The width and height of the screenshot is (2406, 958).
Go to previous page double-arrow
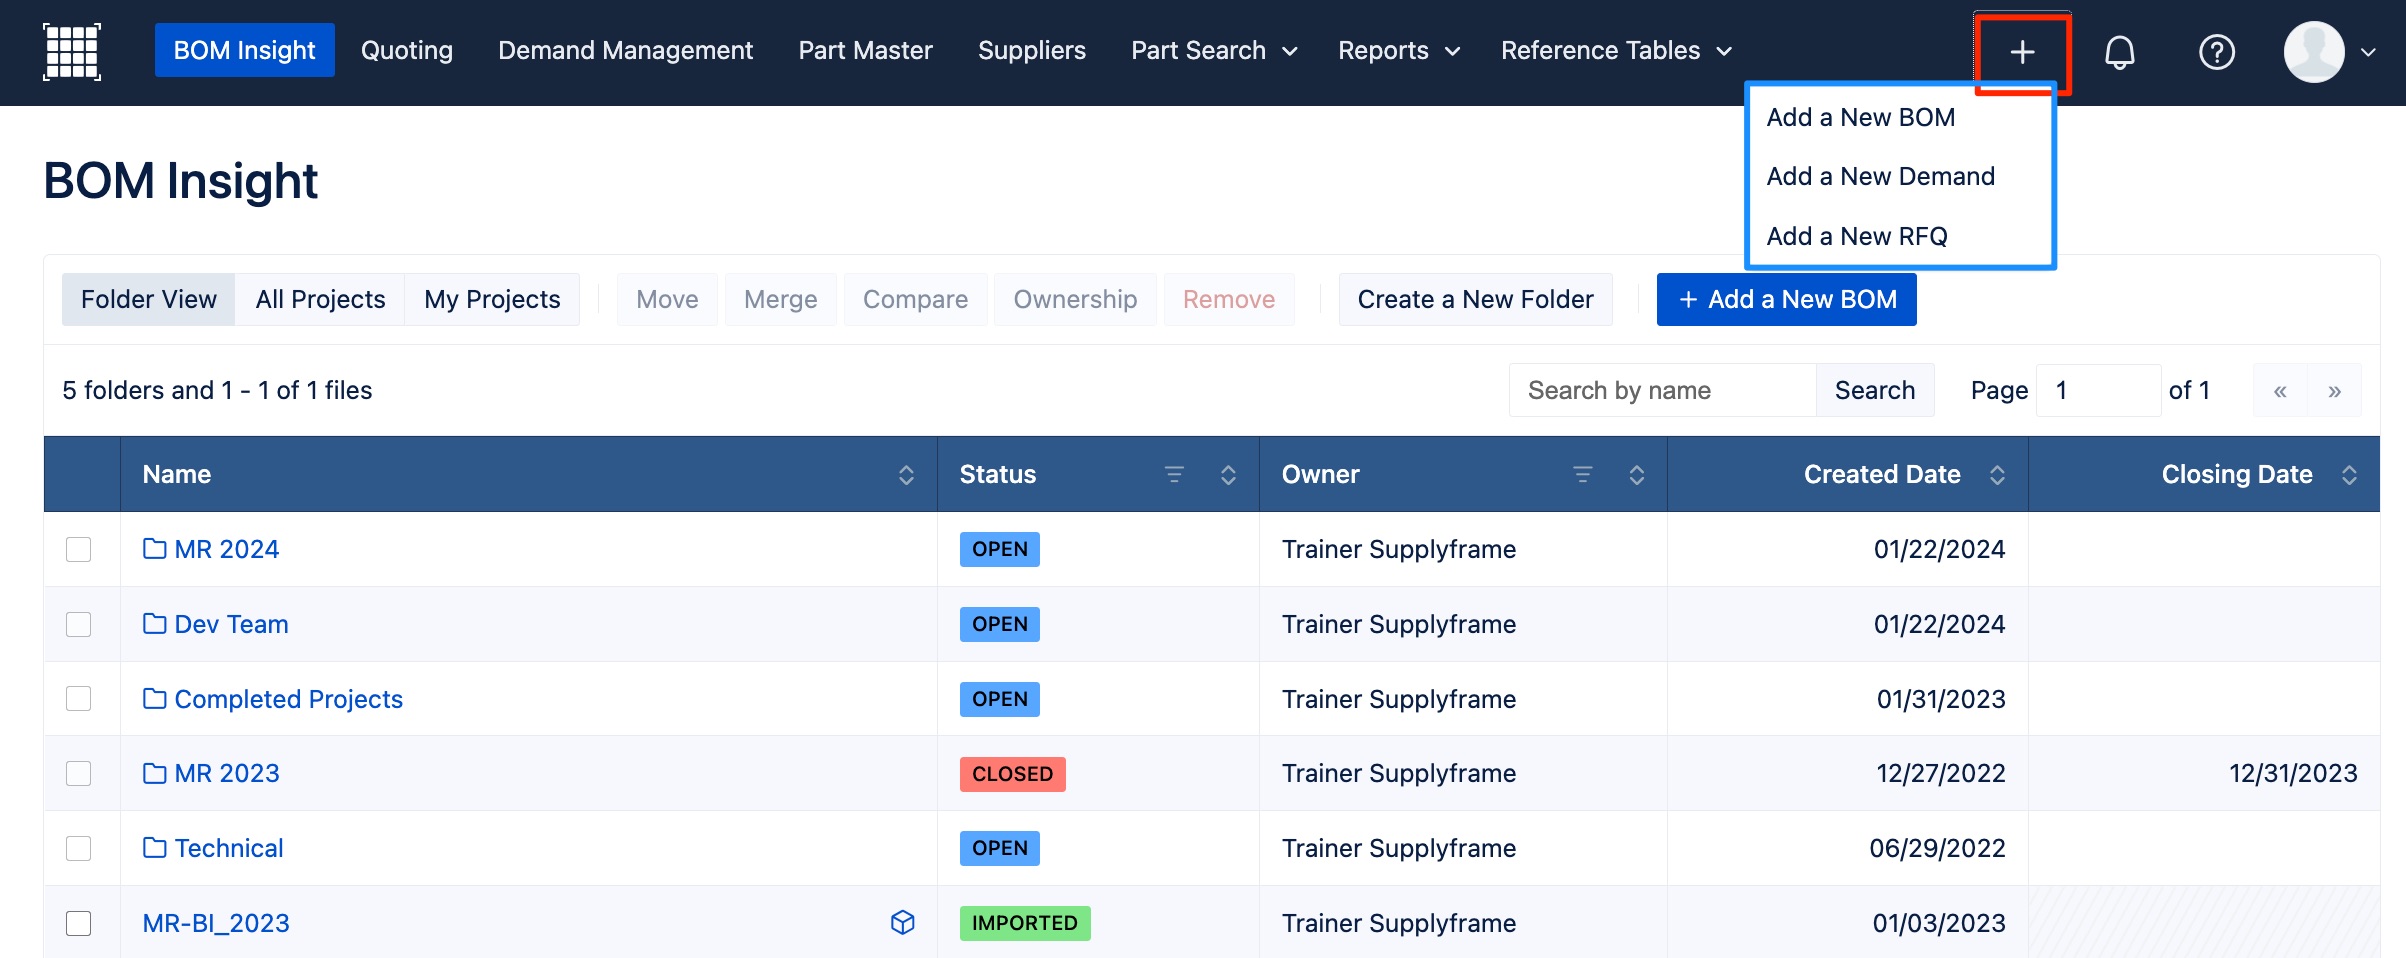click(x=2280, y=391)
